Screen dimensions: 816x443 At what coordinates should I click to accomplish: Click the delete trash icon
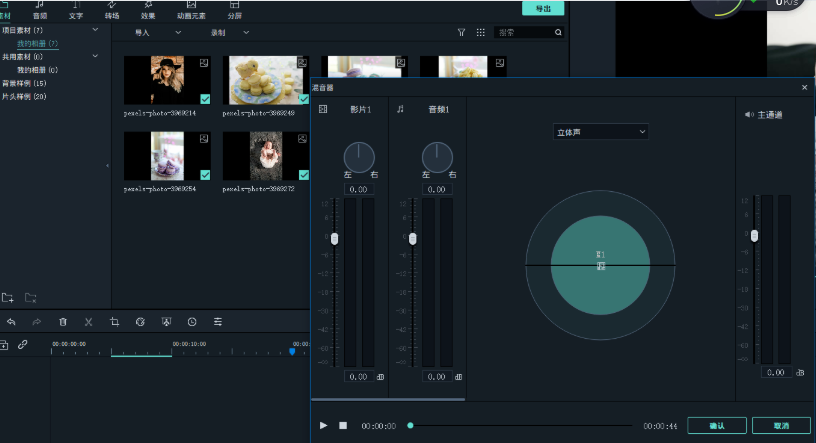coord(63,322)
